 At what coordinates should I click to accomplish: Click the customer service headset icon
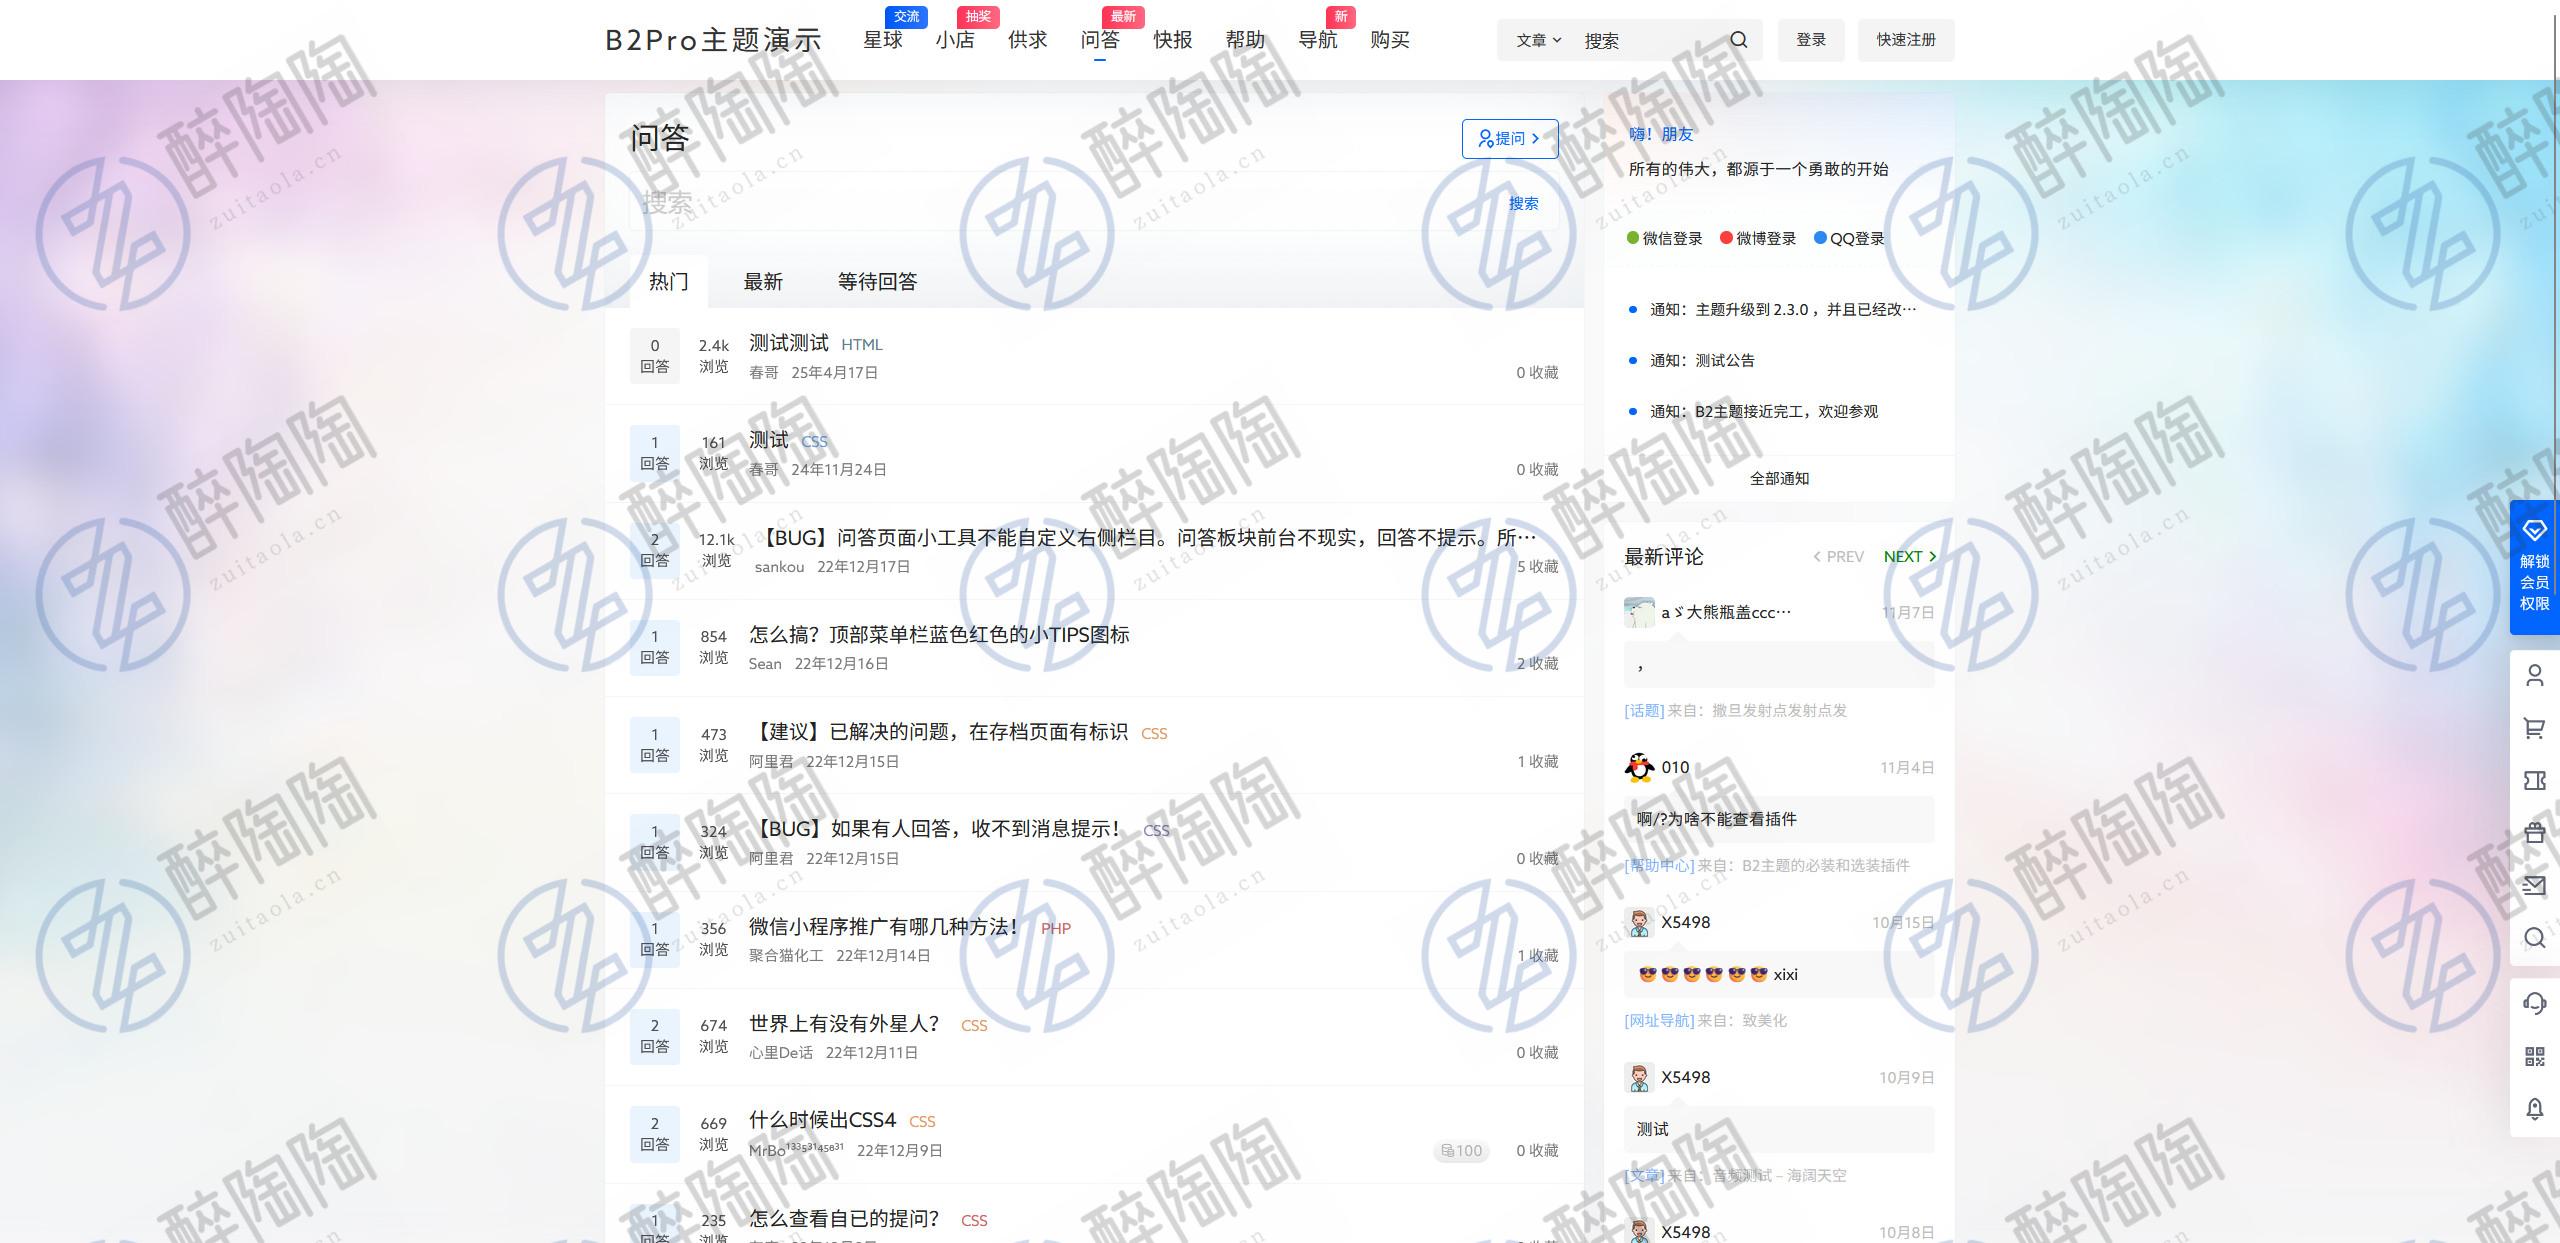pyautogui.click(x=2534, y=1003)
